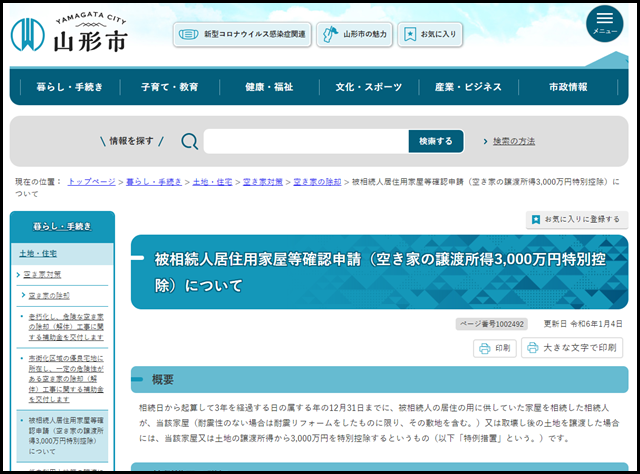Click the chevron next to sidebar 空き家の除却
Viewport: 640px width, 474px height.
tap(23, 295)
